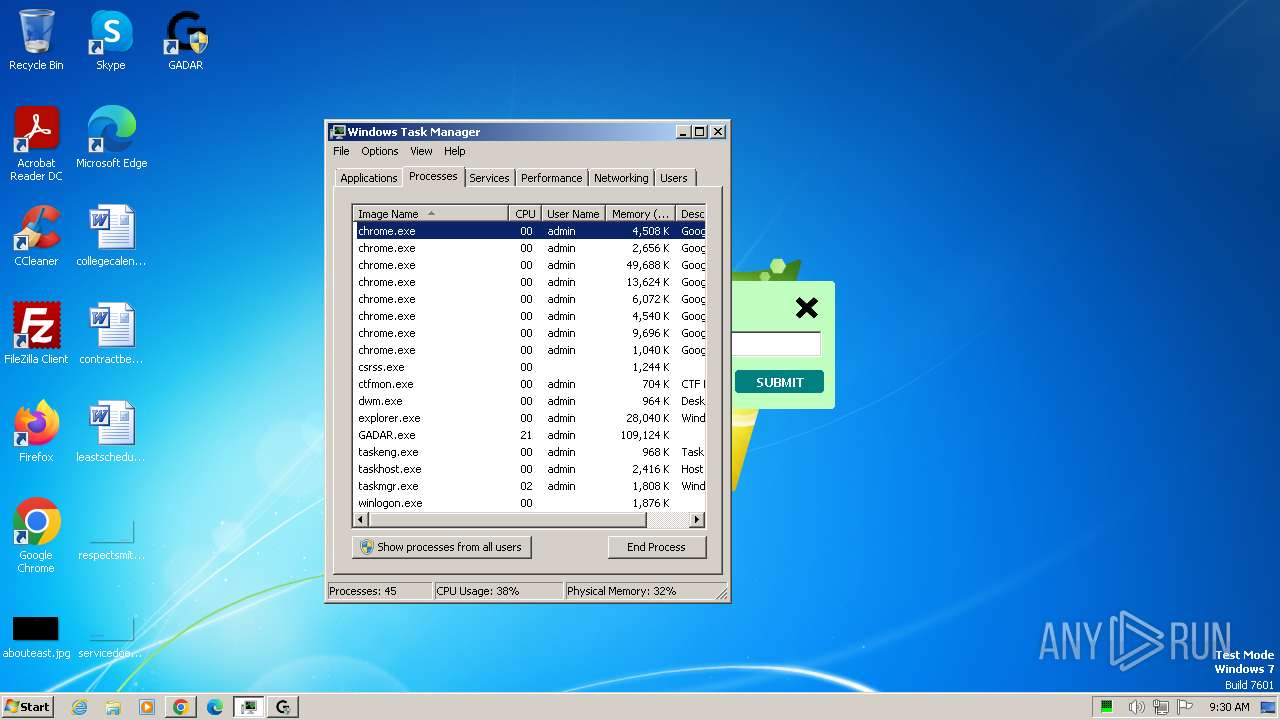This screenshot has width=1280, height=720.
Task: Select the collegecalen Word document icon
Action: tap(111, 236)
